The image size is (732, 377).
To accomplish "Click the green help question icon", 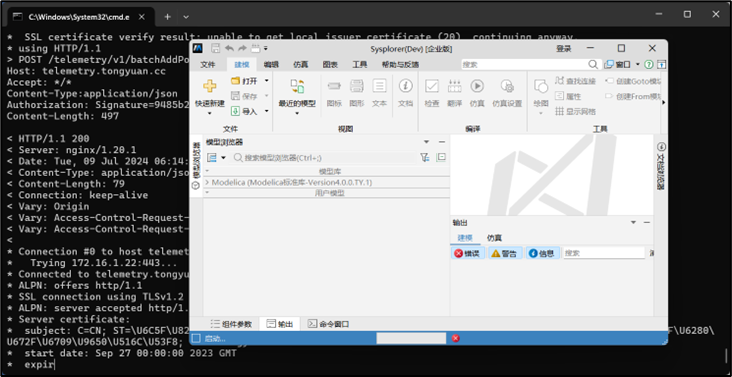I will tap(648, 64).
